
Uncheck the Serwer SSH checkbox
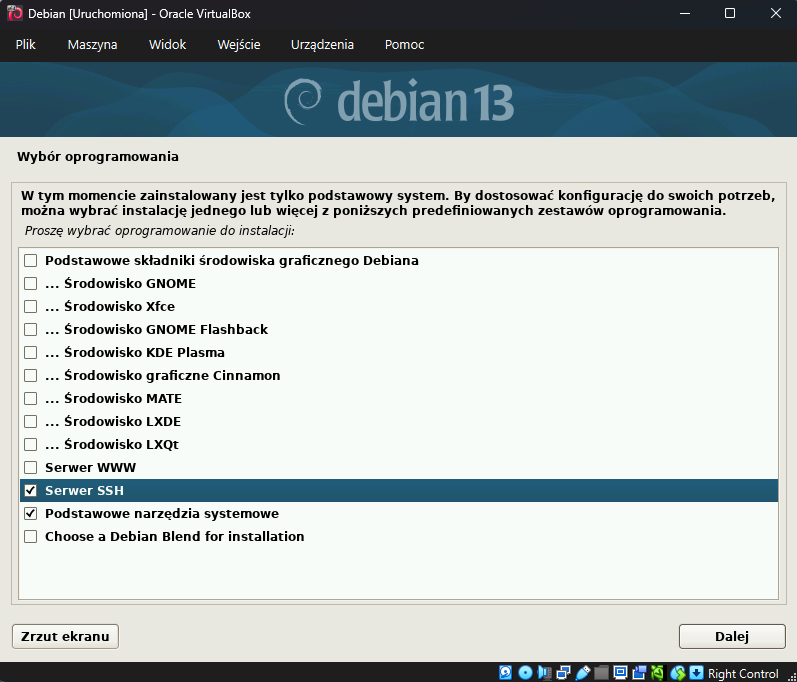[31, 491]
